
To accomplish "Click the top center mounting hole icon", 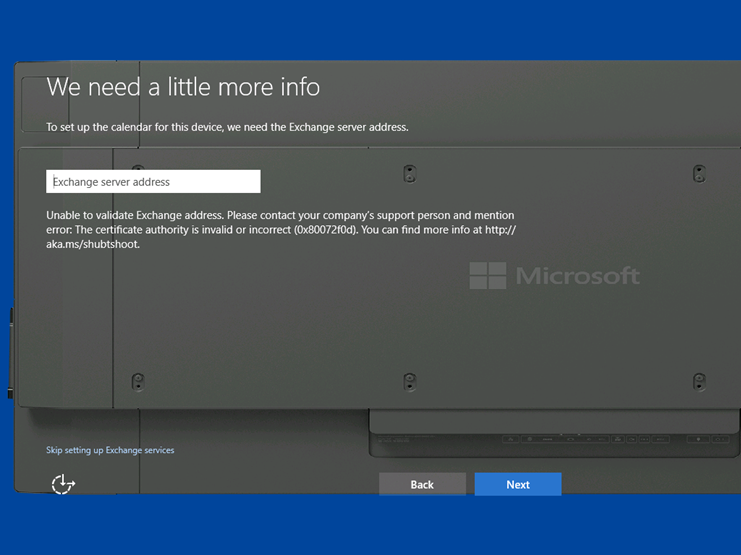I will pos(409,174).
